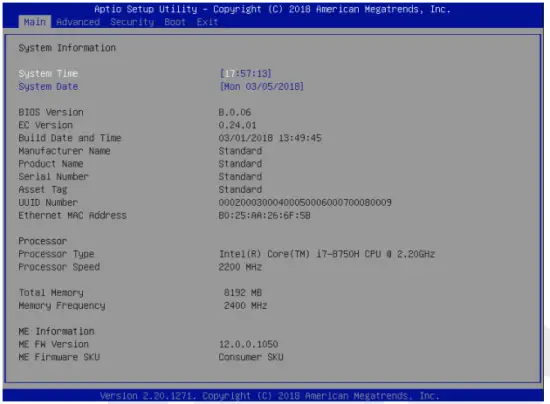The width and height of the screenshot is (550, 404).
Task: Click the Standard value beside Product Name
Action: click(x=240, y=164)
